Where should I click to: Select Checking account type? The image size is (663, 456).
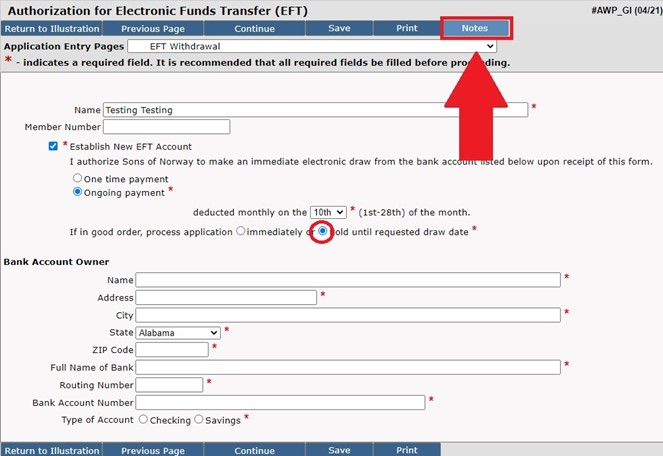[143, 420]
